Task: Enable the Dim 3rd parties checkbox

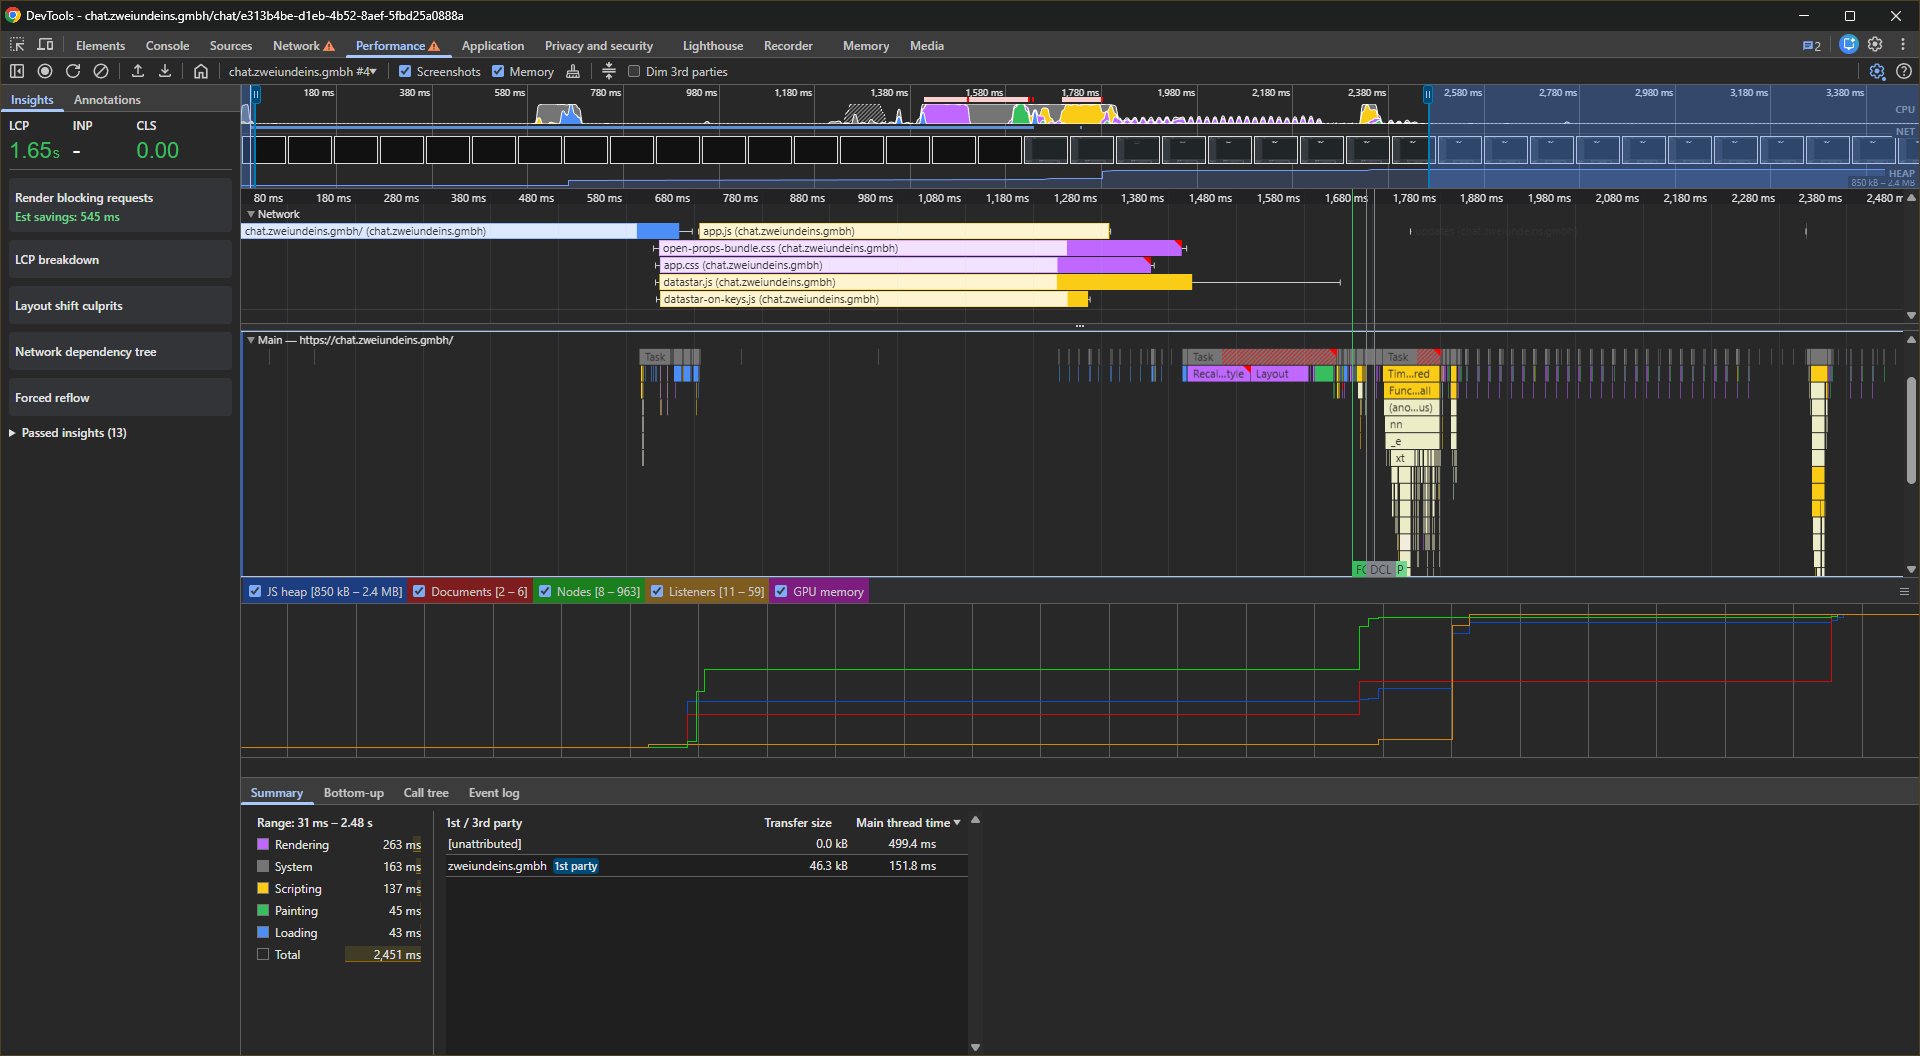Action: [634, 71]
